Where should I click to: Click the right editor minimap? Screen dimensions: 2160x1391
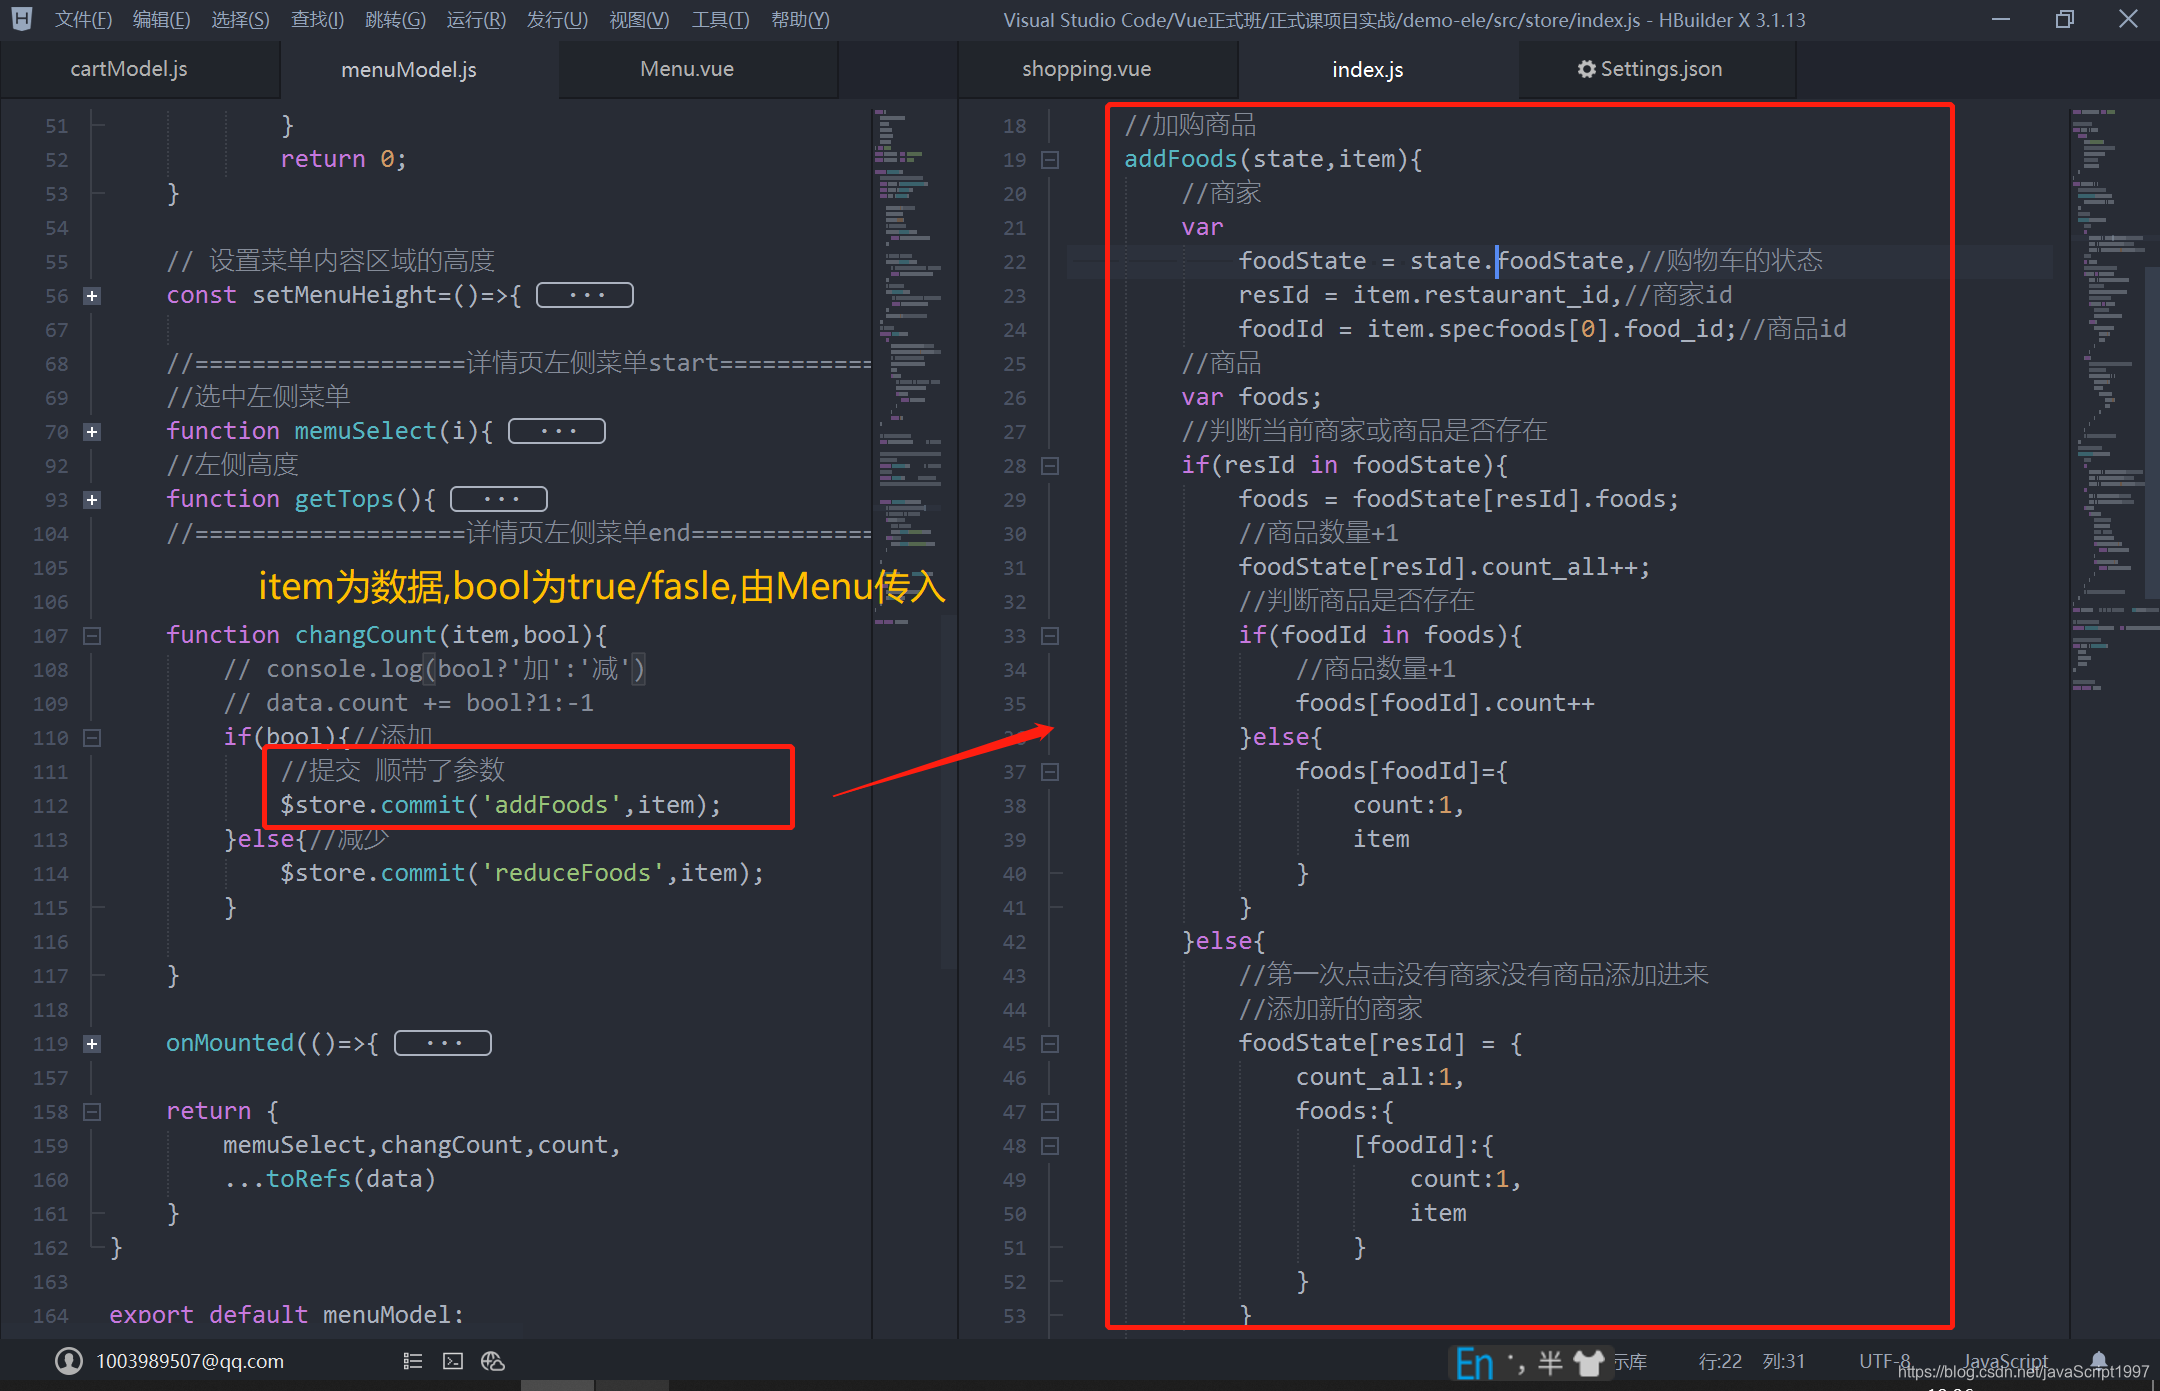pyautogui.click(x=2114, y=400)
